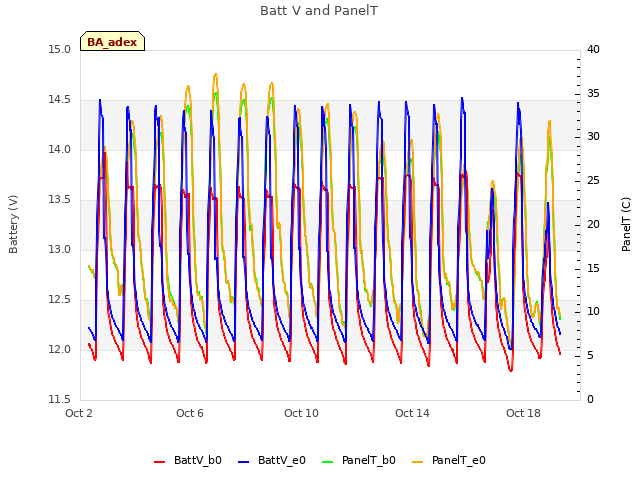This screenshot has width=640, height=480.
Task: Click the 12.5 battery axis value
Action: pyautogui.click(x=60, y=300)
